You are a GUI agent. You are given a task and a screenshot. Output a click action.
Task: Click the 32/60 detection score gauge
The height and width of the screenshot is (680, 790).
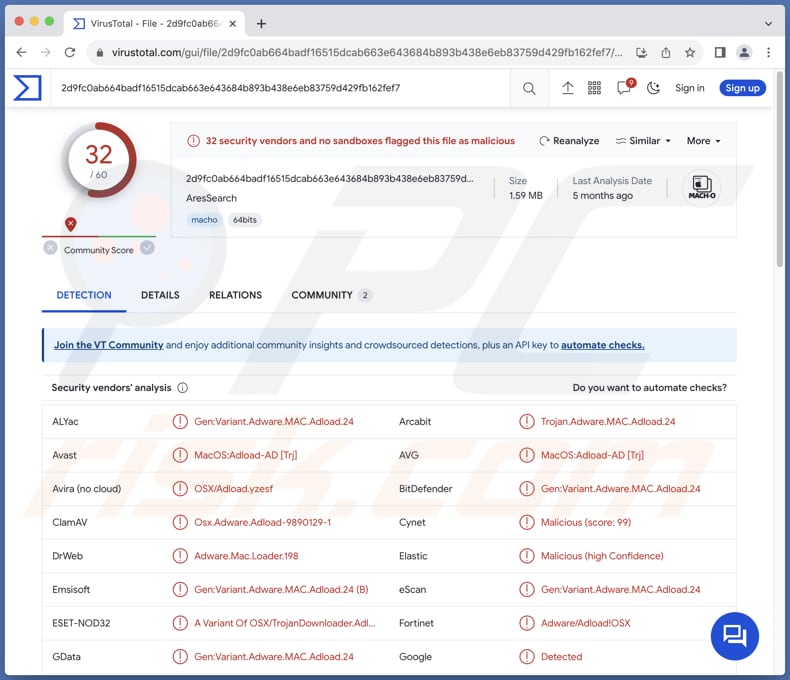pos(99,160)
